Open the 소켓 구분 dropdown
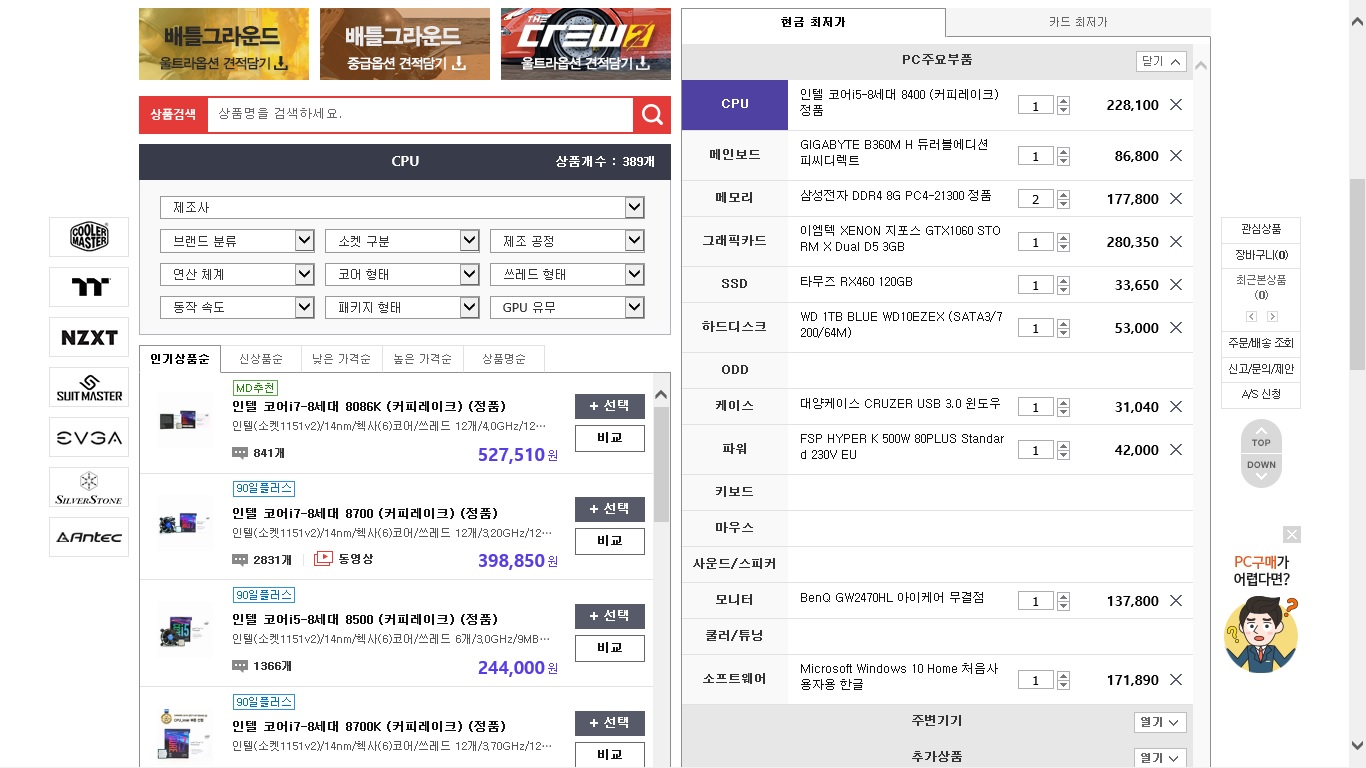Viewport: 1366px width, 768px height. pyautogui.click(x=402, y=241)
